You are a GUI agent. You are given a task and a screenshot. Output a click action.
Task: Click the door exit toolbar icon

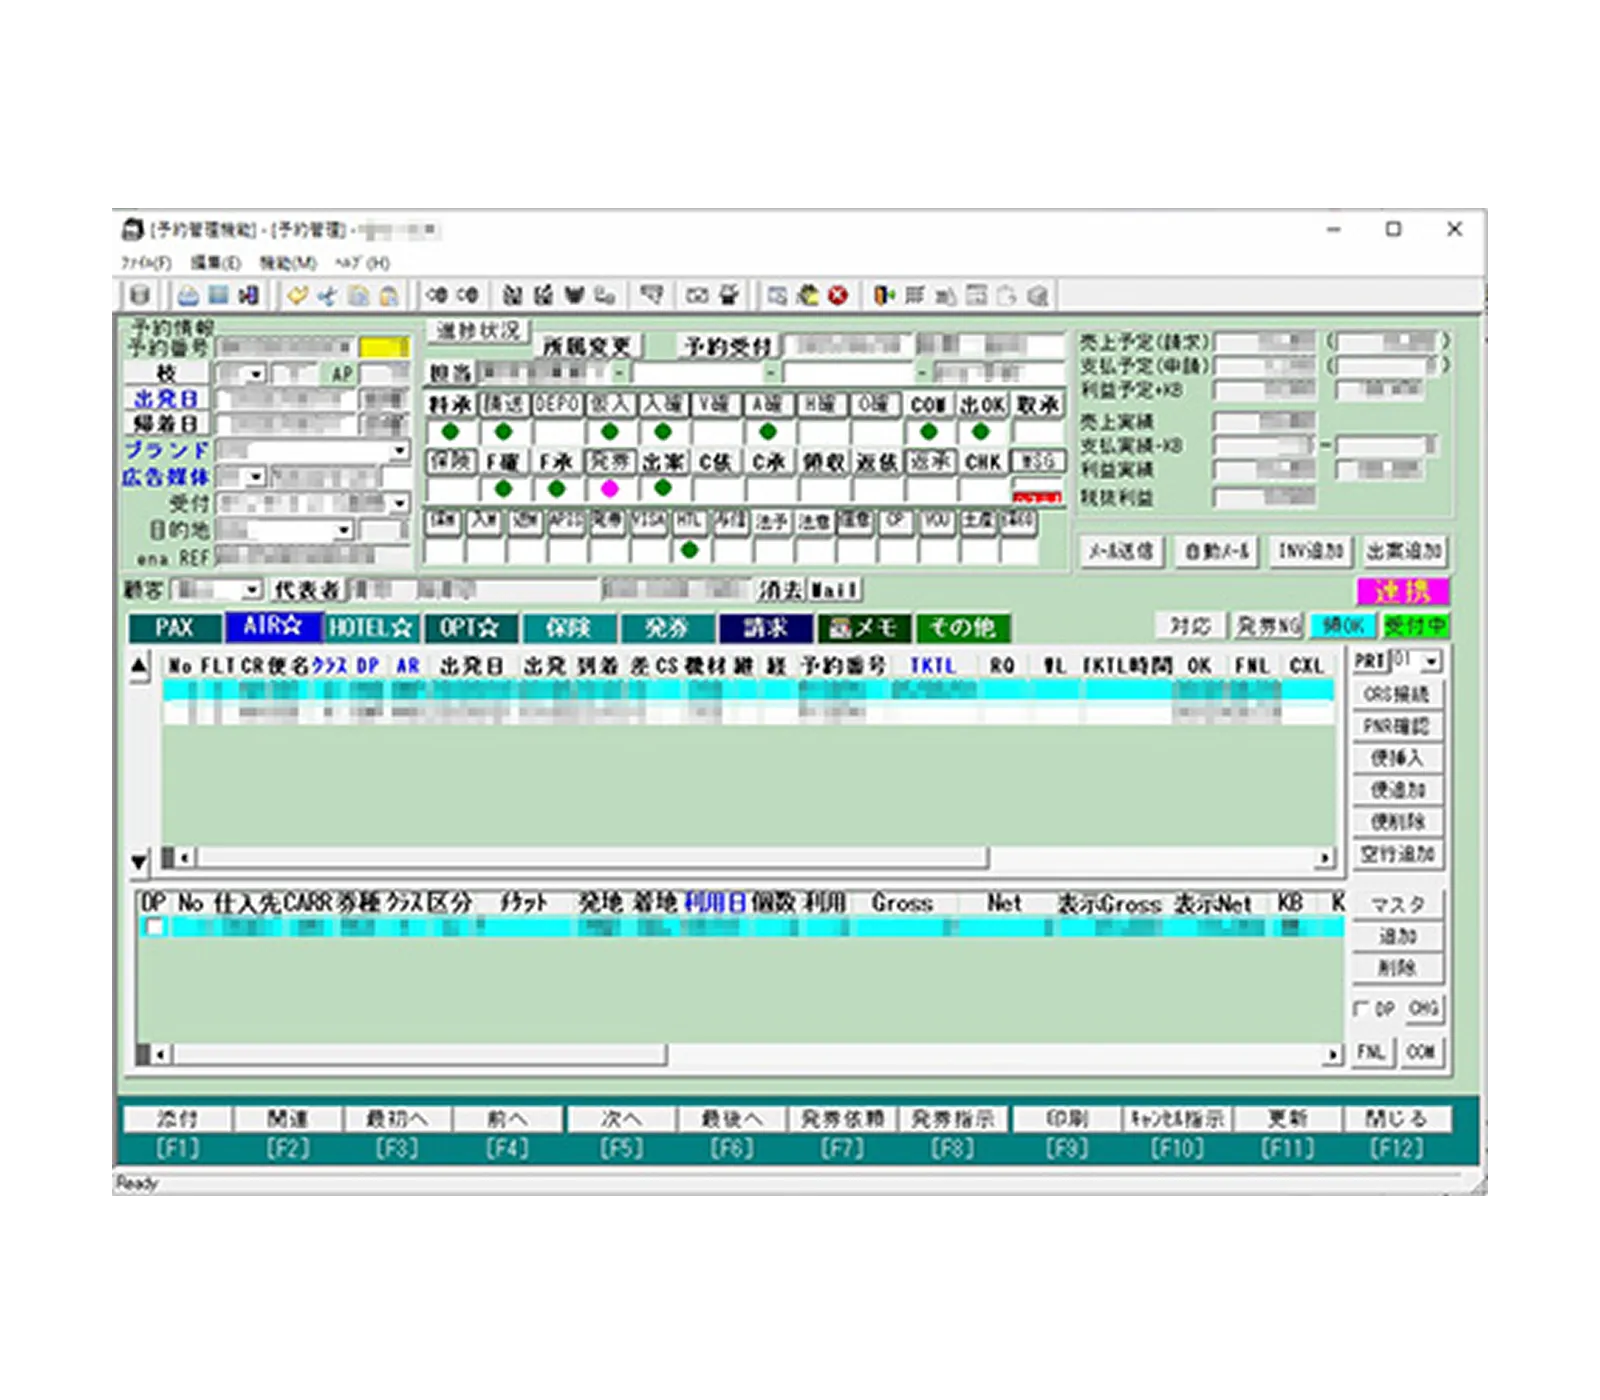[x=883, y=295]
